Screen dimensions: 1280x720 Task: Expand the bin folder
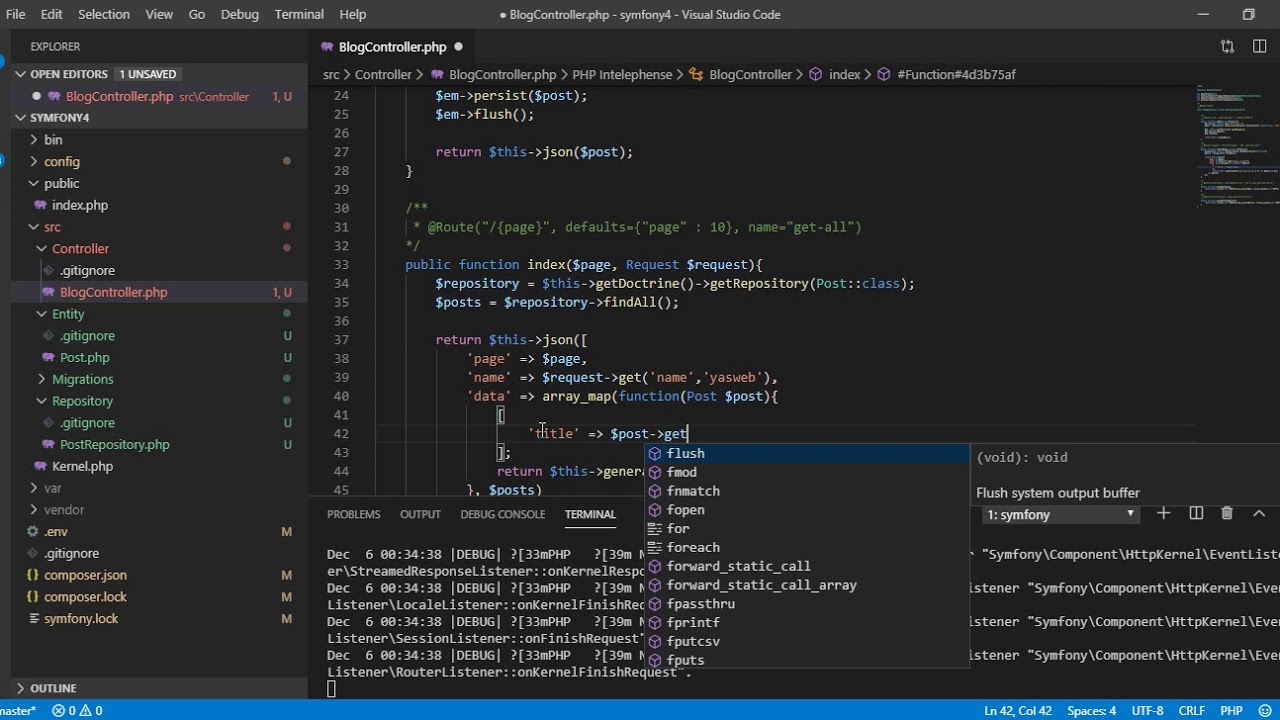tap(34, 139)
